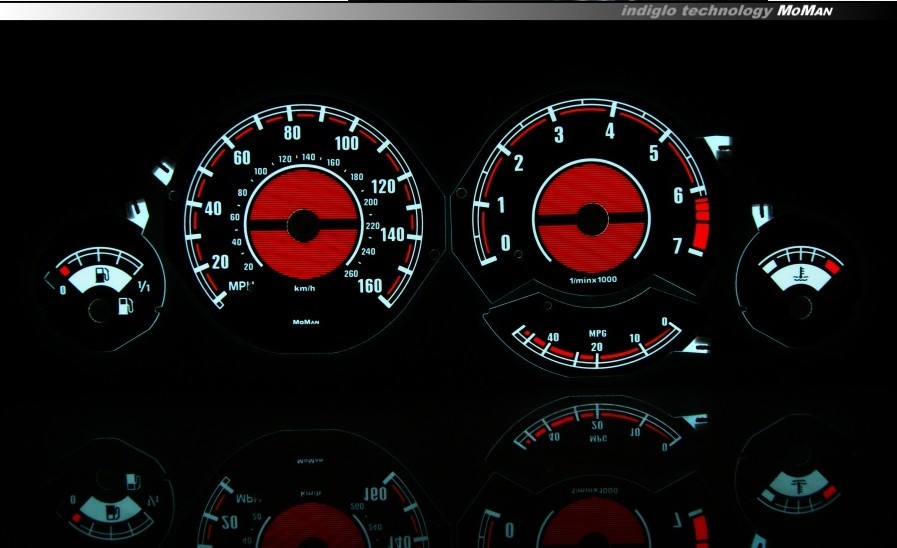Click the 10 on the MPG economy gauge
Viewport: 897px width, 548px height.
635,339
